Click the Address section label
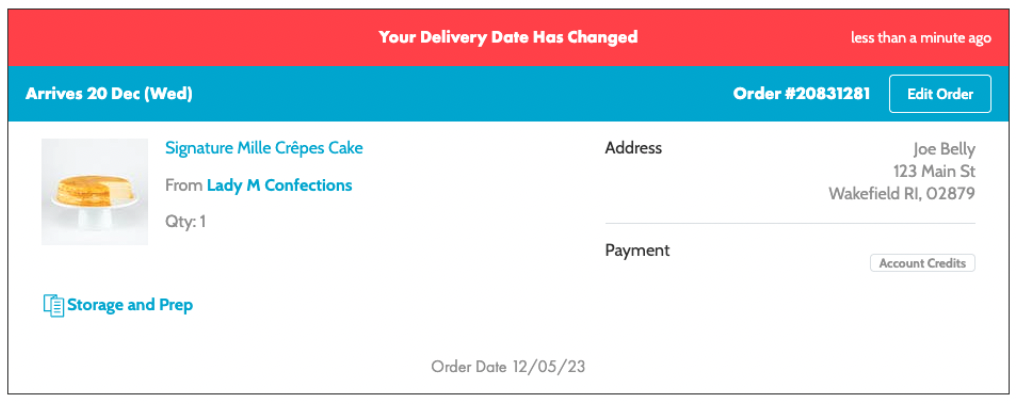 click(x=633, y=148)
